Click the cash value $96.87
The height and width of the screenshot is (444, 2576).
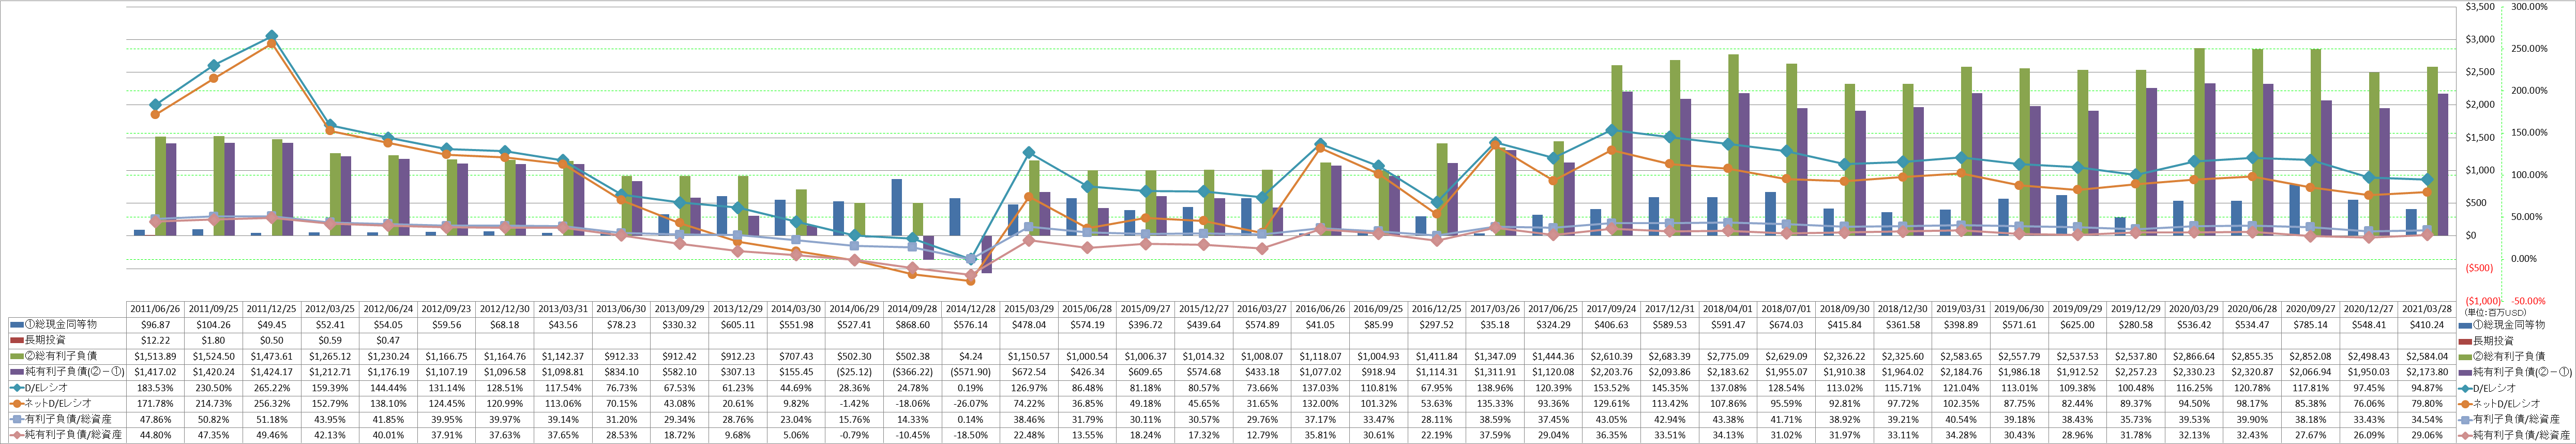click(x=155, y=325)
